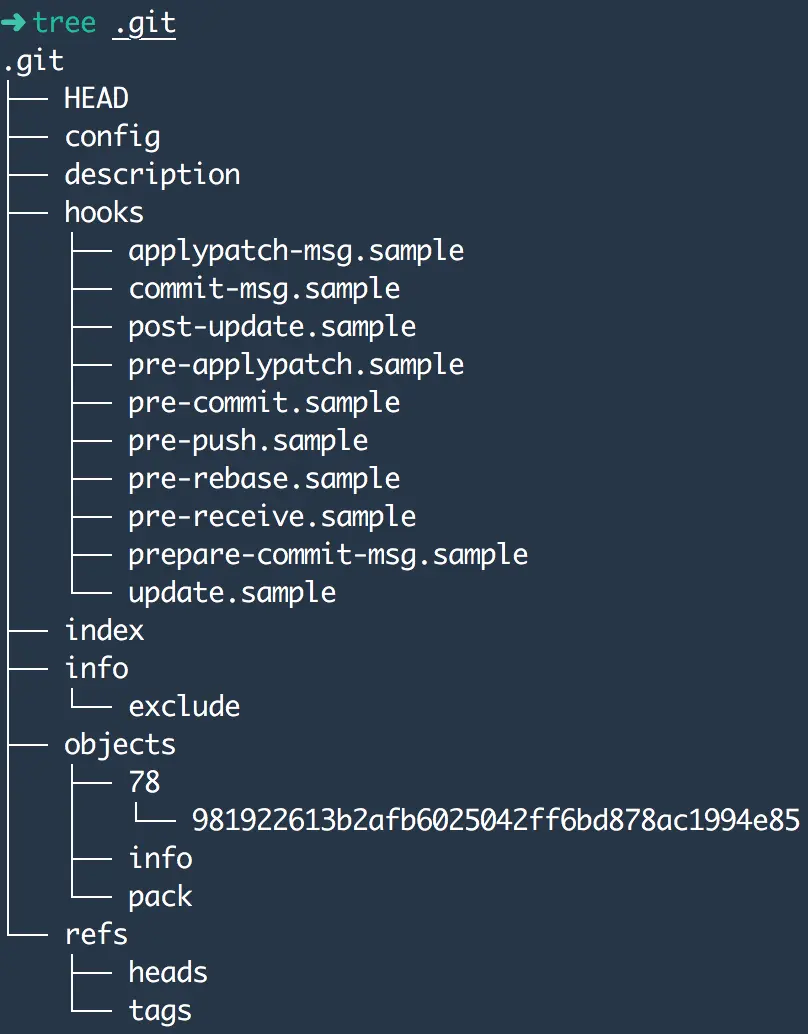This screenshot has height=1034, width=808.
Task: Click the update.sample entry
Action: point(232,592)
